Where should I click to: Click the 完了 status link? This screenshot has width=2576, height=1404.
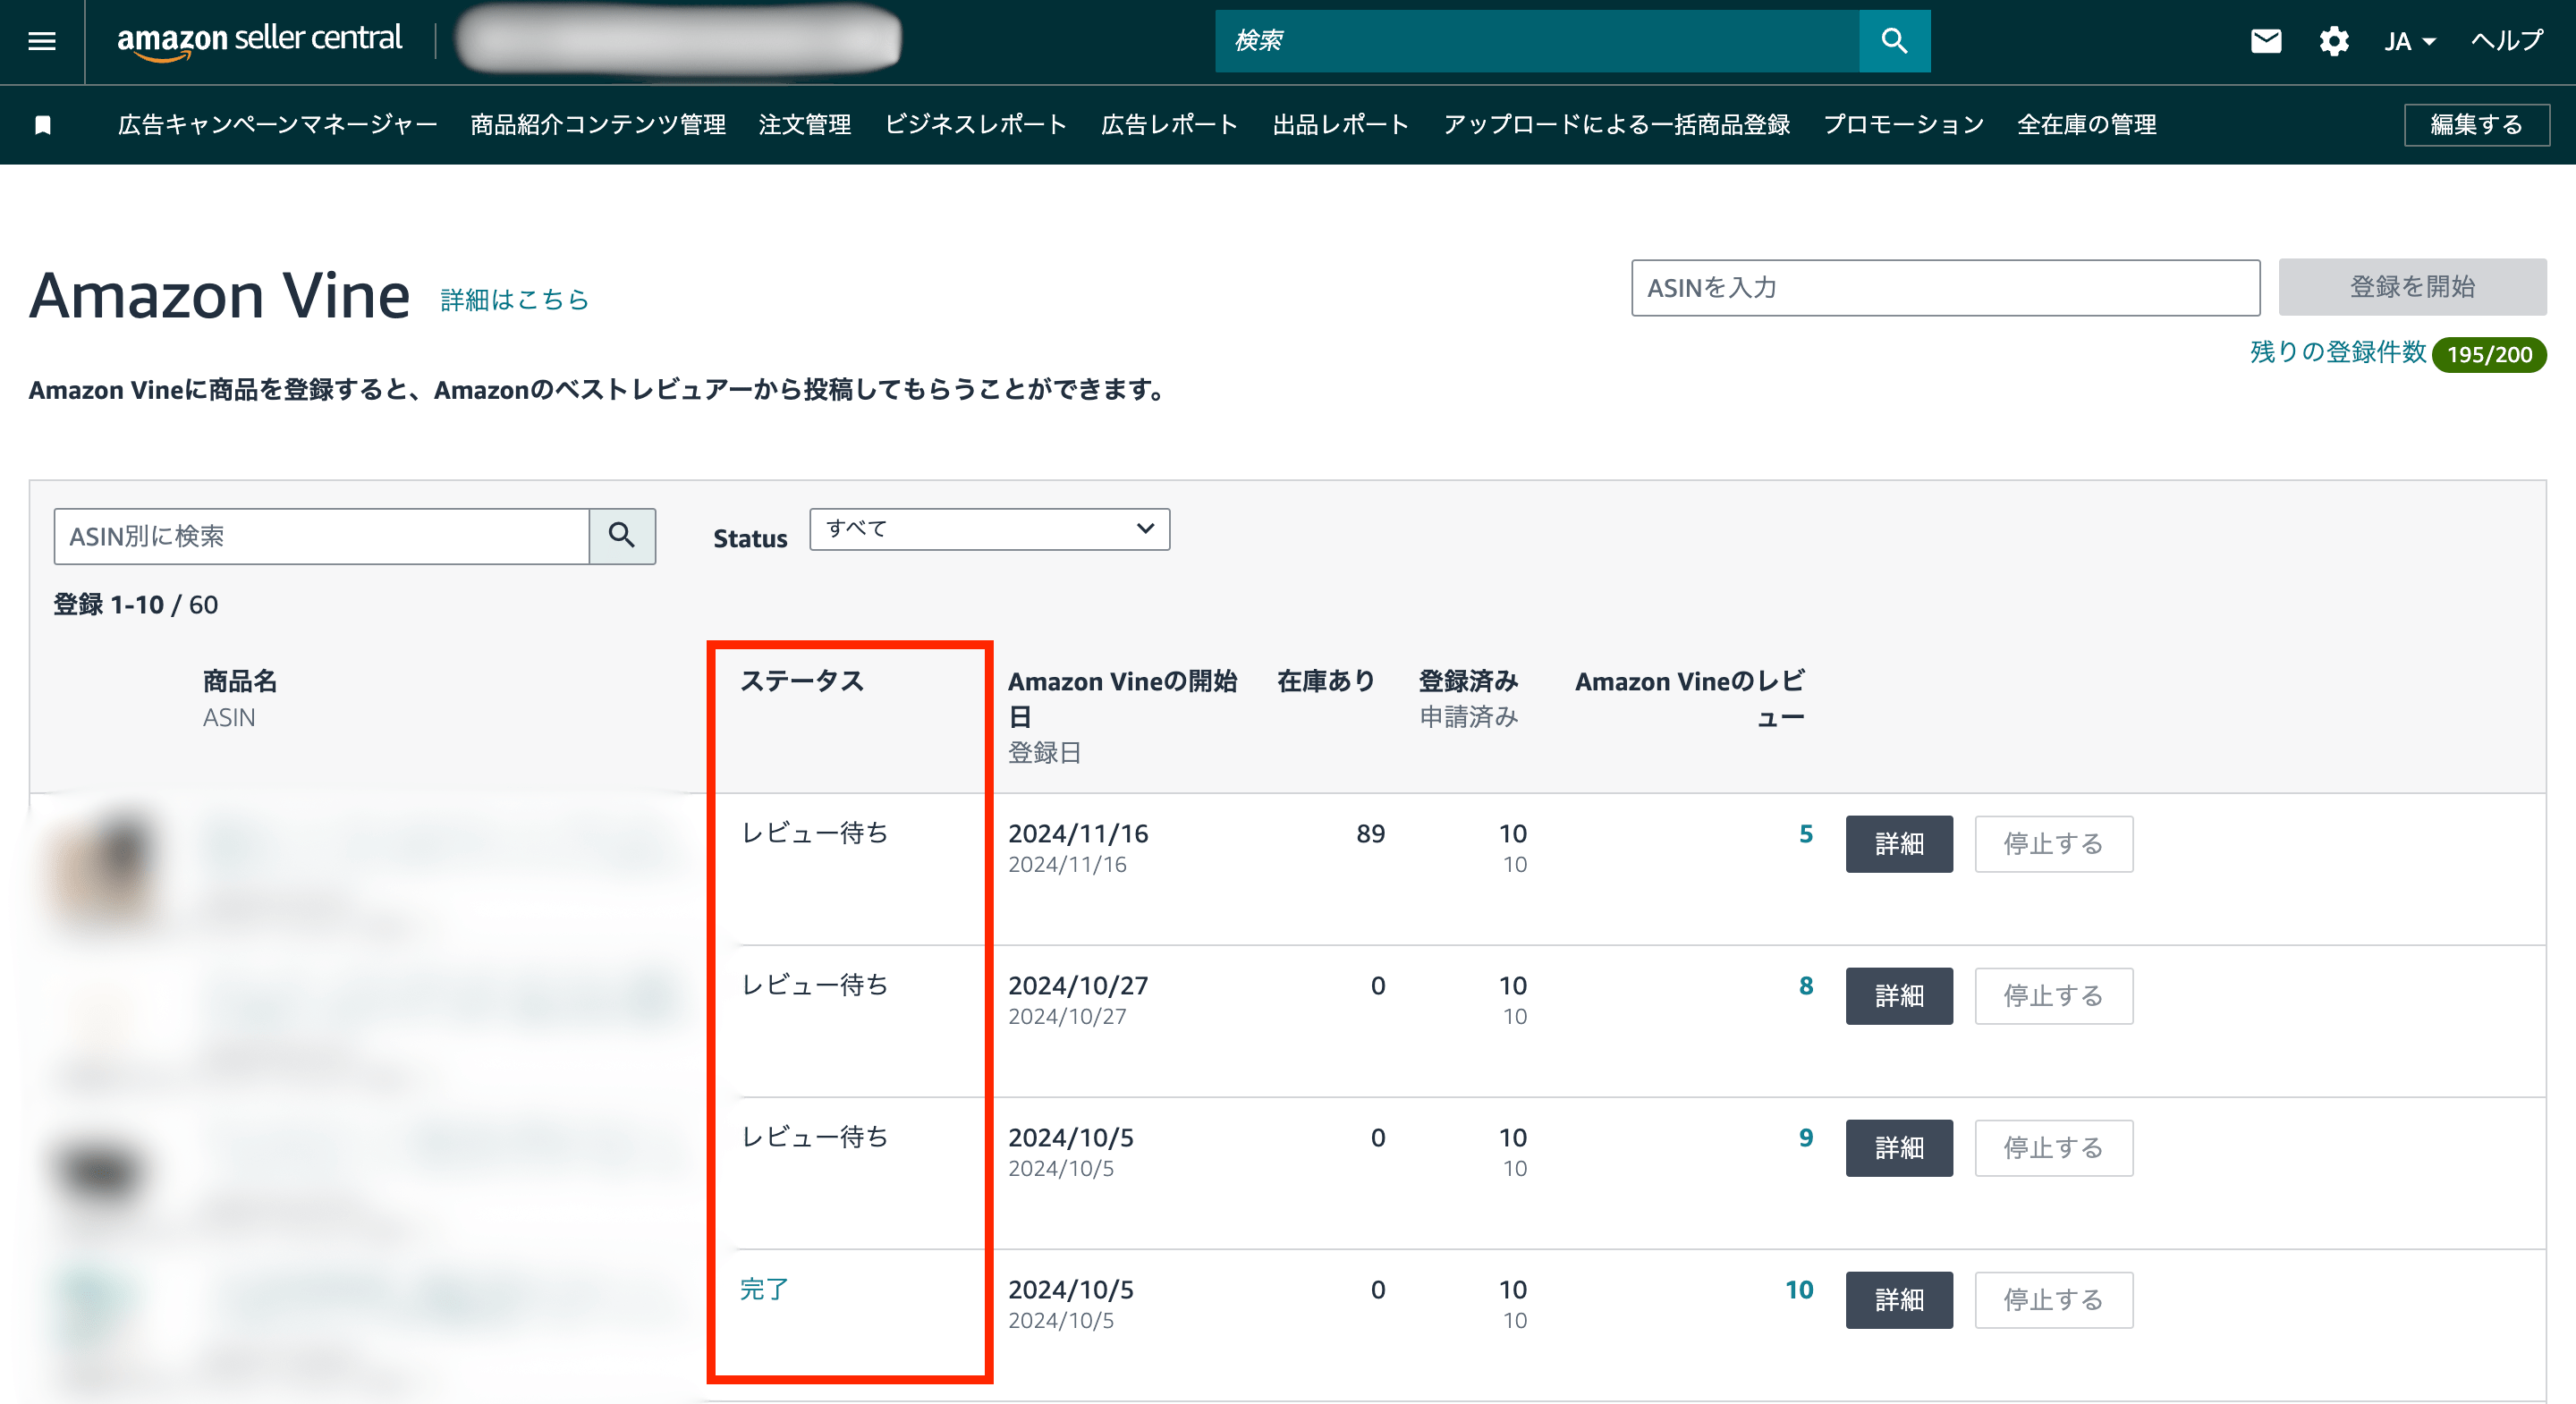click(x=764, y=1289)
